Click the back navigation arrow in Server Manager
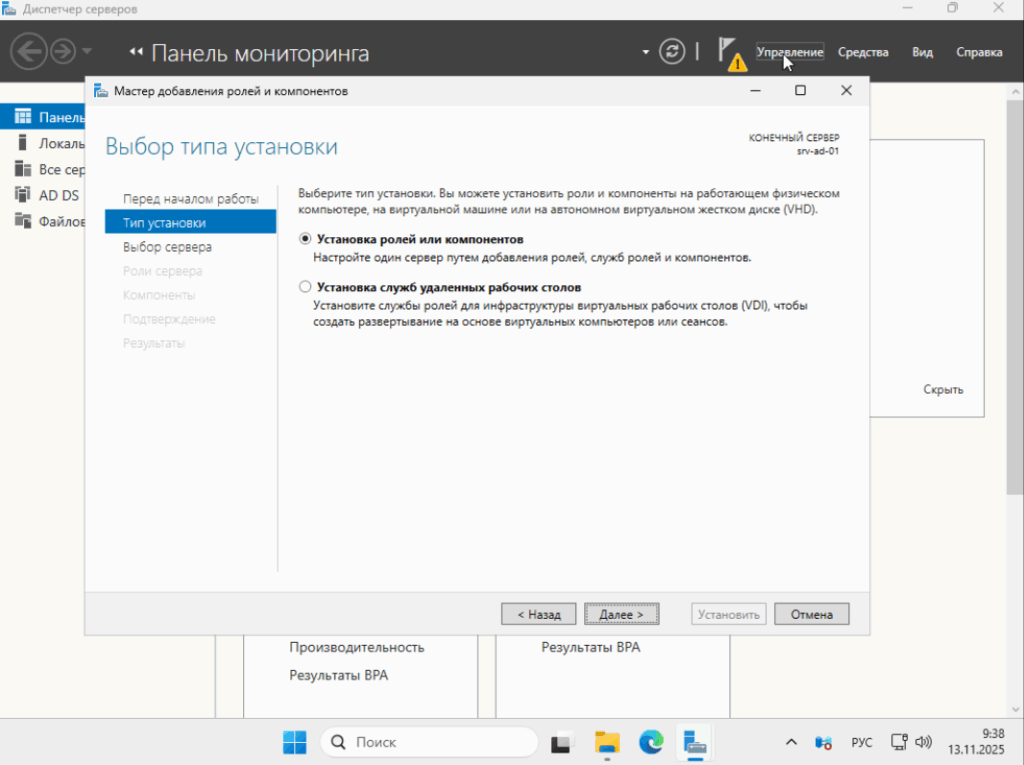 30,52
